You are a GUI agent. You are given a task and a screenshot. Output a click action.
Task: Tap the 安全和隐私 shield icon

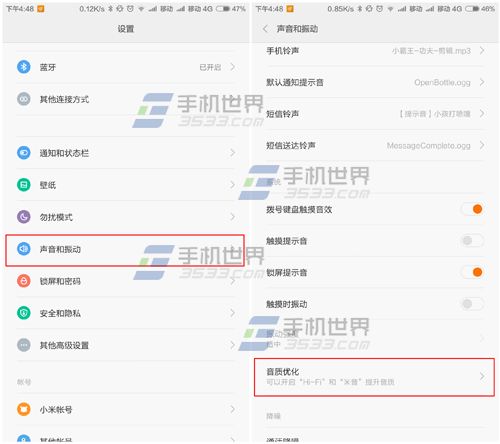(24, 313)
